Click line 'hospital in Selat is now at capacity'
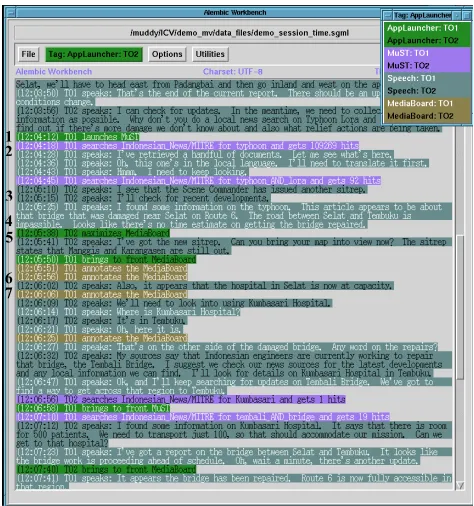This screenshot has height=506, width=474. [205, 286]
